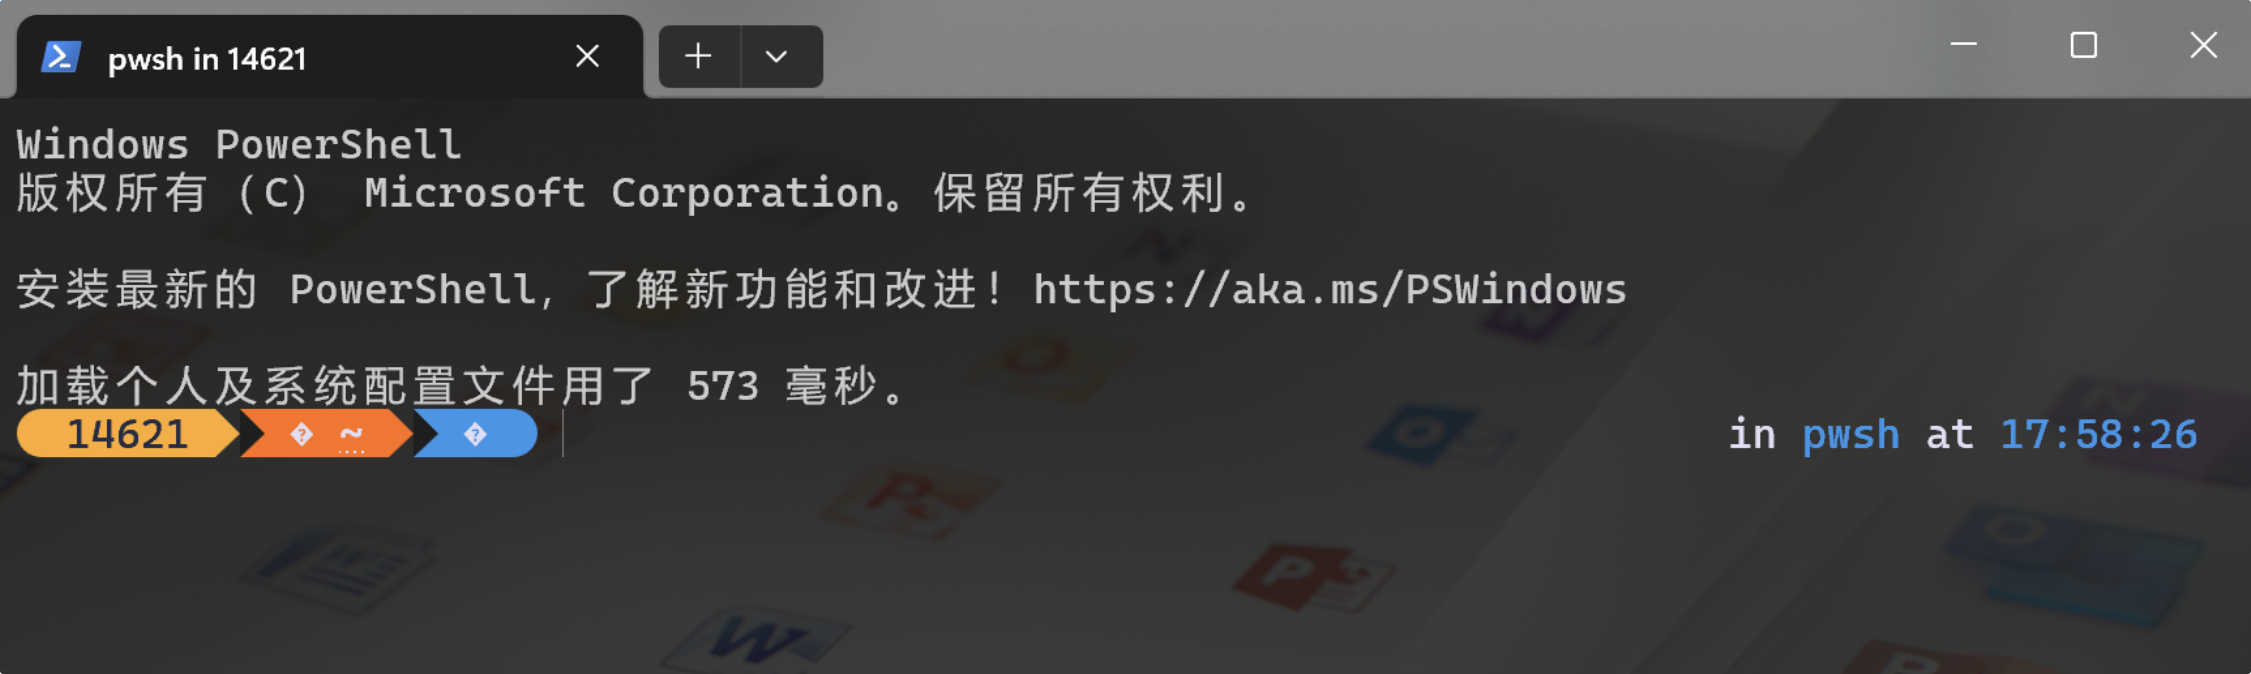Click the "Windows PowerShell" header line

point(238,145)
